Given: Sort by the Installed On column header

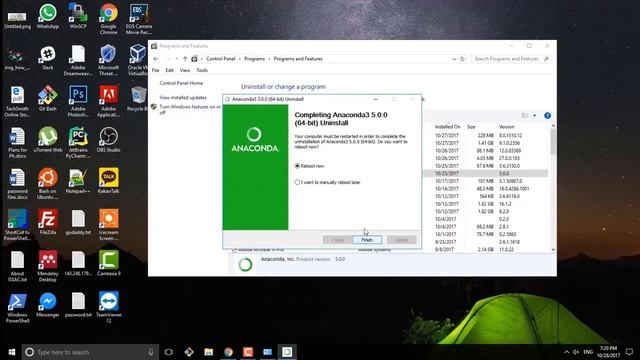Looking at the screenshot, I should tap(447, 127).
